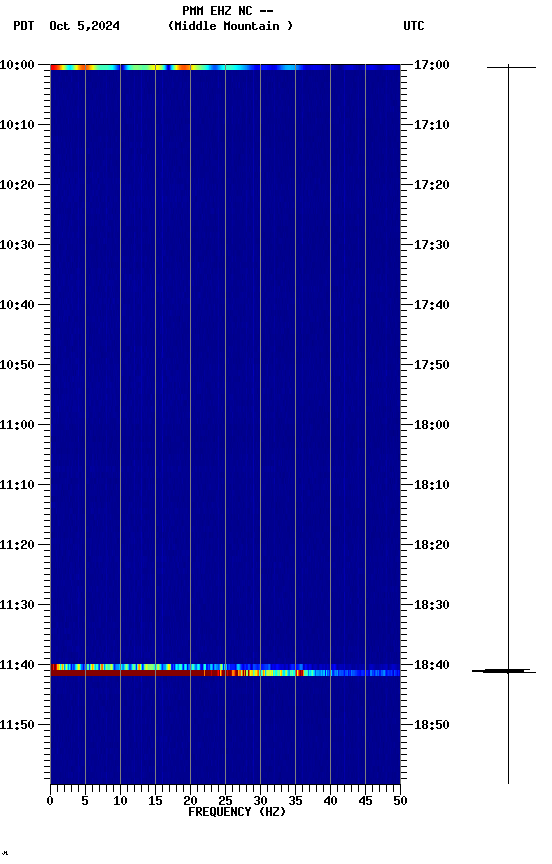Click the '15' frequency axis label
The width and height of the screenshot is (552, 864).
pos(155,801)
